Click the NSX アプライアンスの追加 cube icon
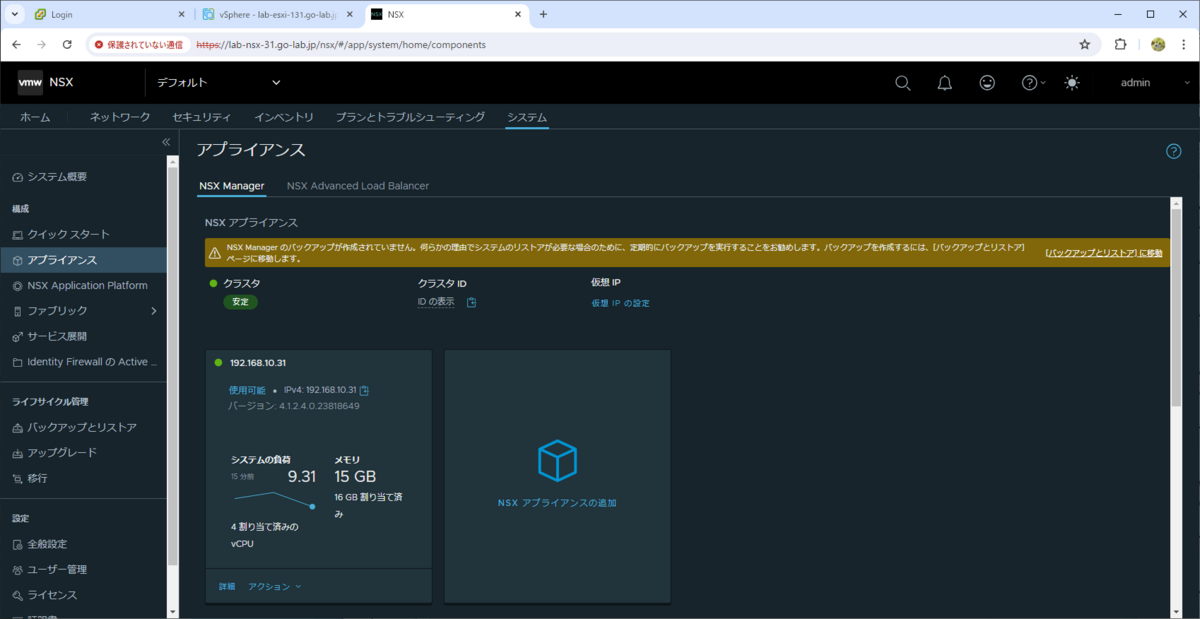The image size is (1200, 619). pos(557,460)
